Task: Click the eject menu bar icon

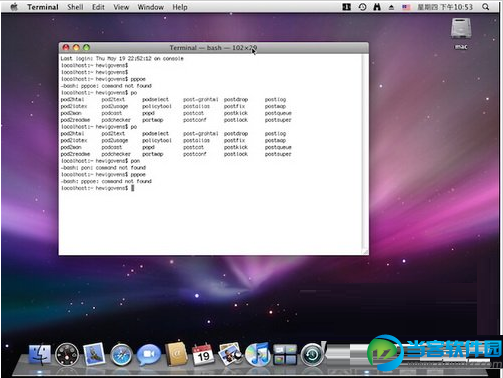Action: tap(391, 7)
